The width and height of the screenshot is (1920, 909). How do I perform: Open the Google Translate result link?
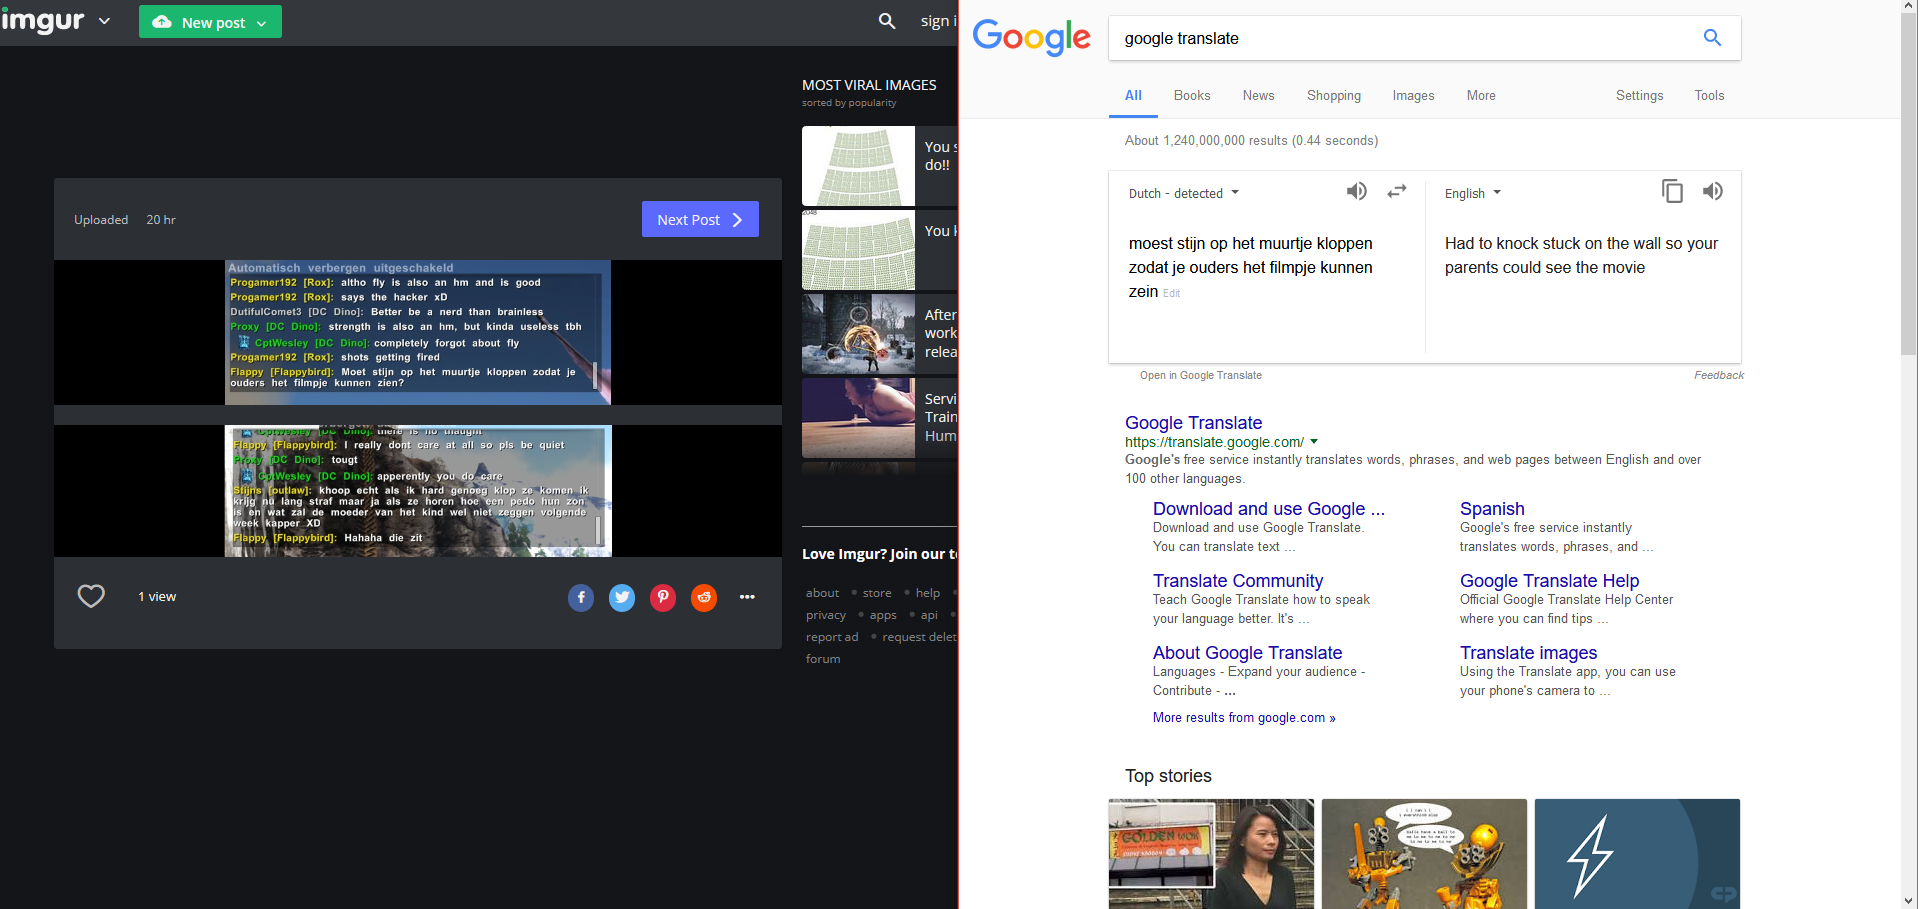point(1193,423)
